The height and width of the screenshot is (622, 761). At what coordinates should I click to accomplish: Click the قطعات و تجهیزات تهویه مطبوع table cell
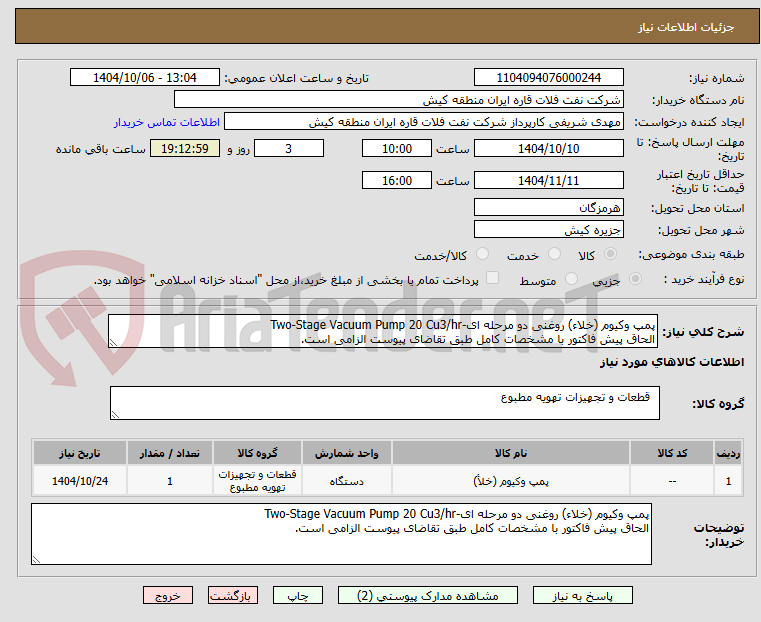click(257, 481)
